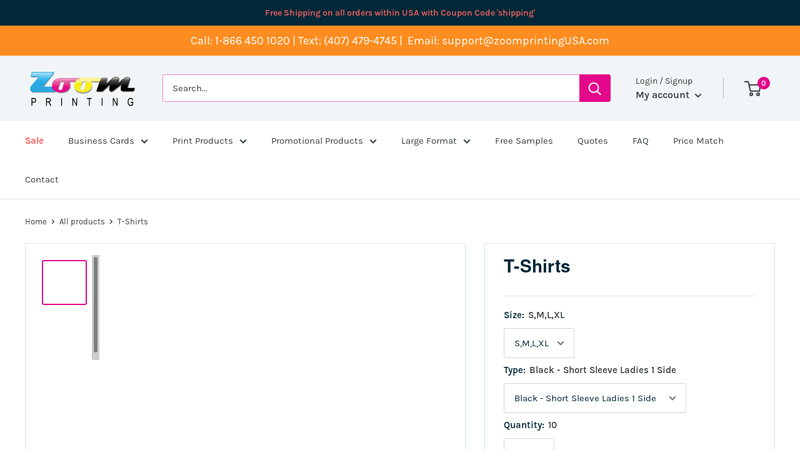Open the shopping cart icon

click(x=753, y=88)
